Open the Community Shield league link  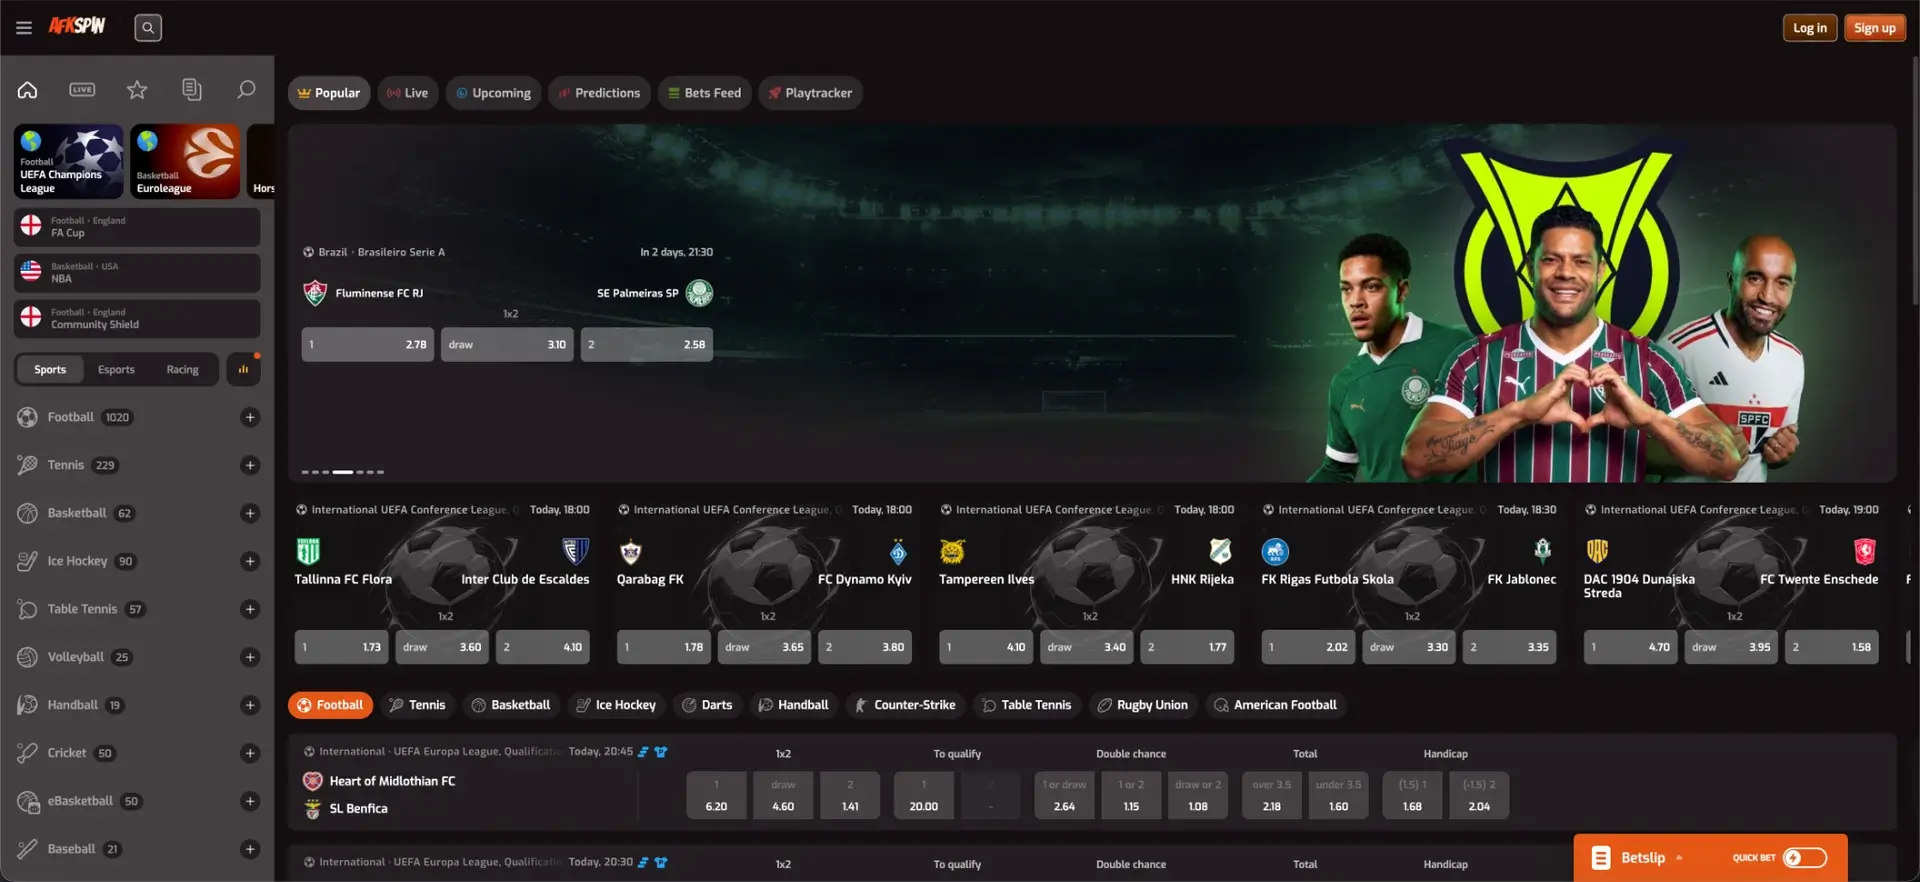coord(137,319)
